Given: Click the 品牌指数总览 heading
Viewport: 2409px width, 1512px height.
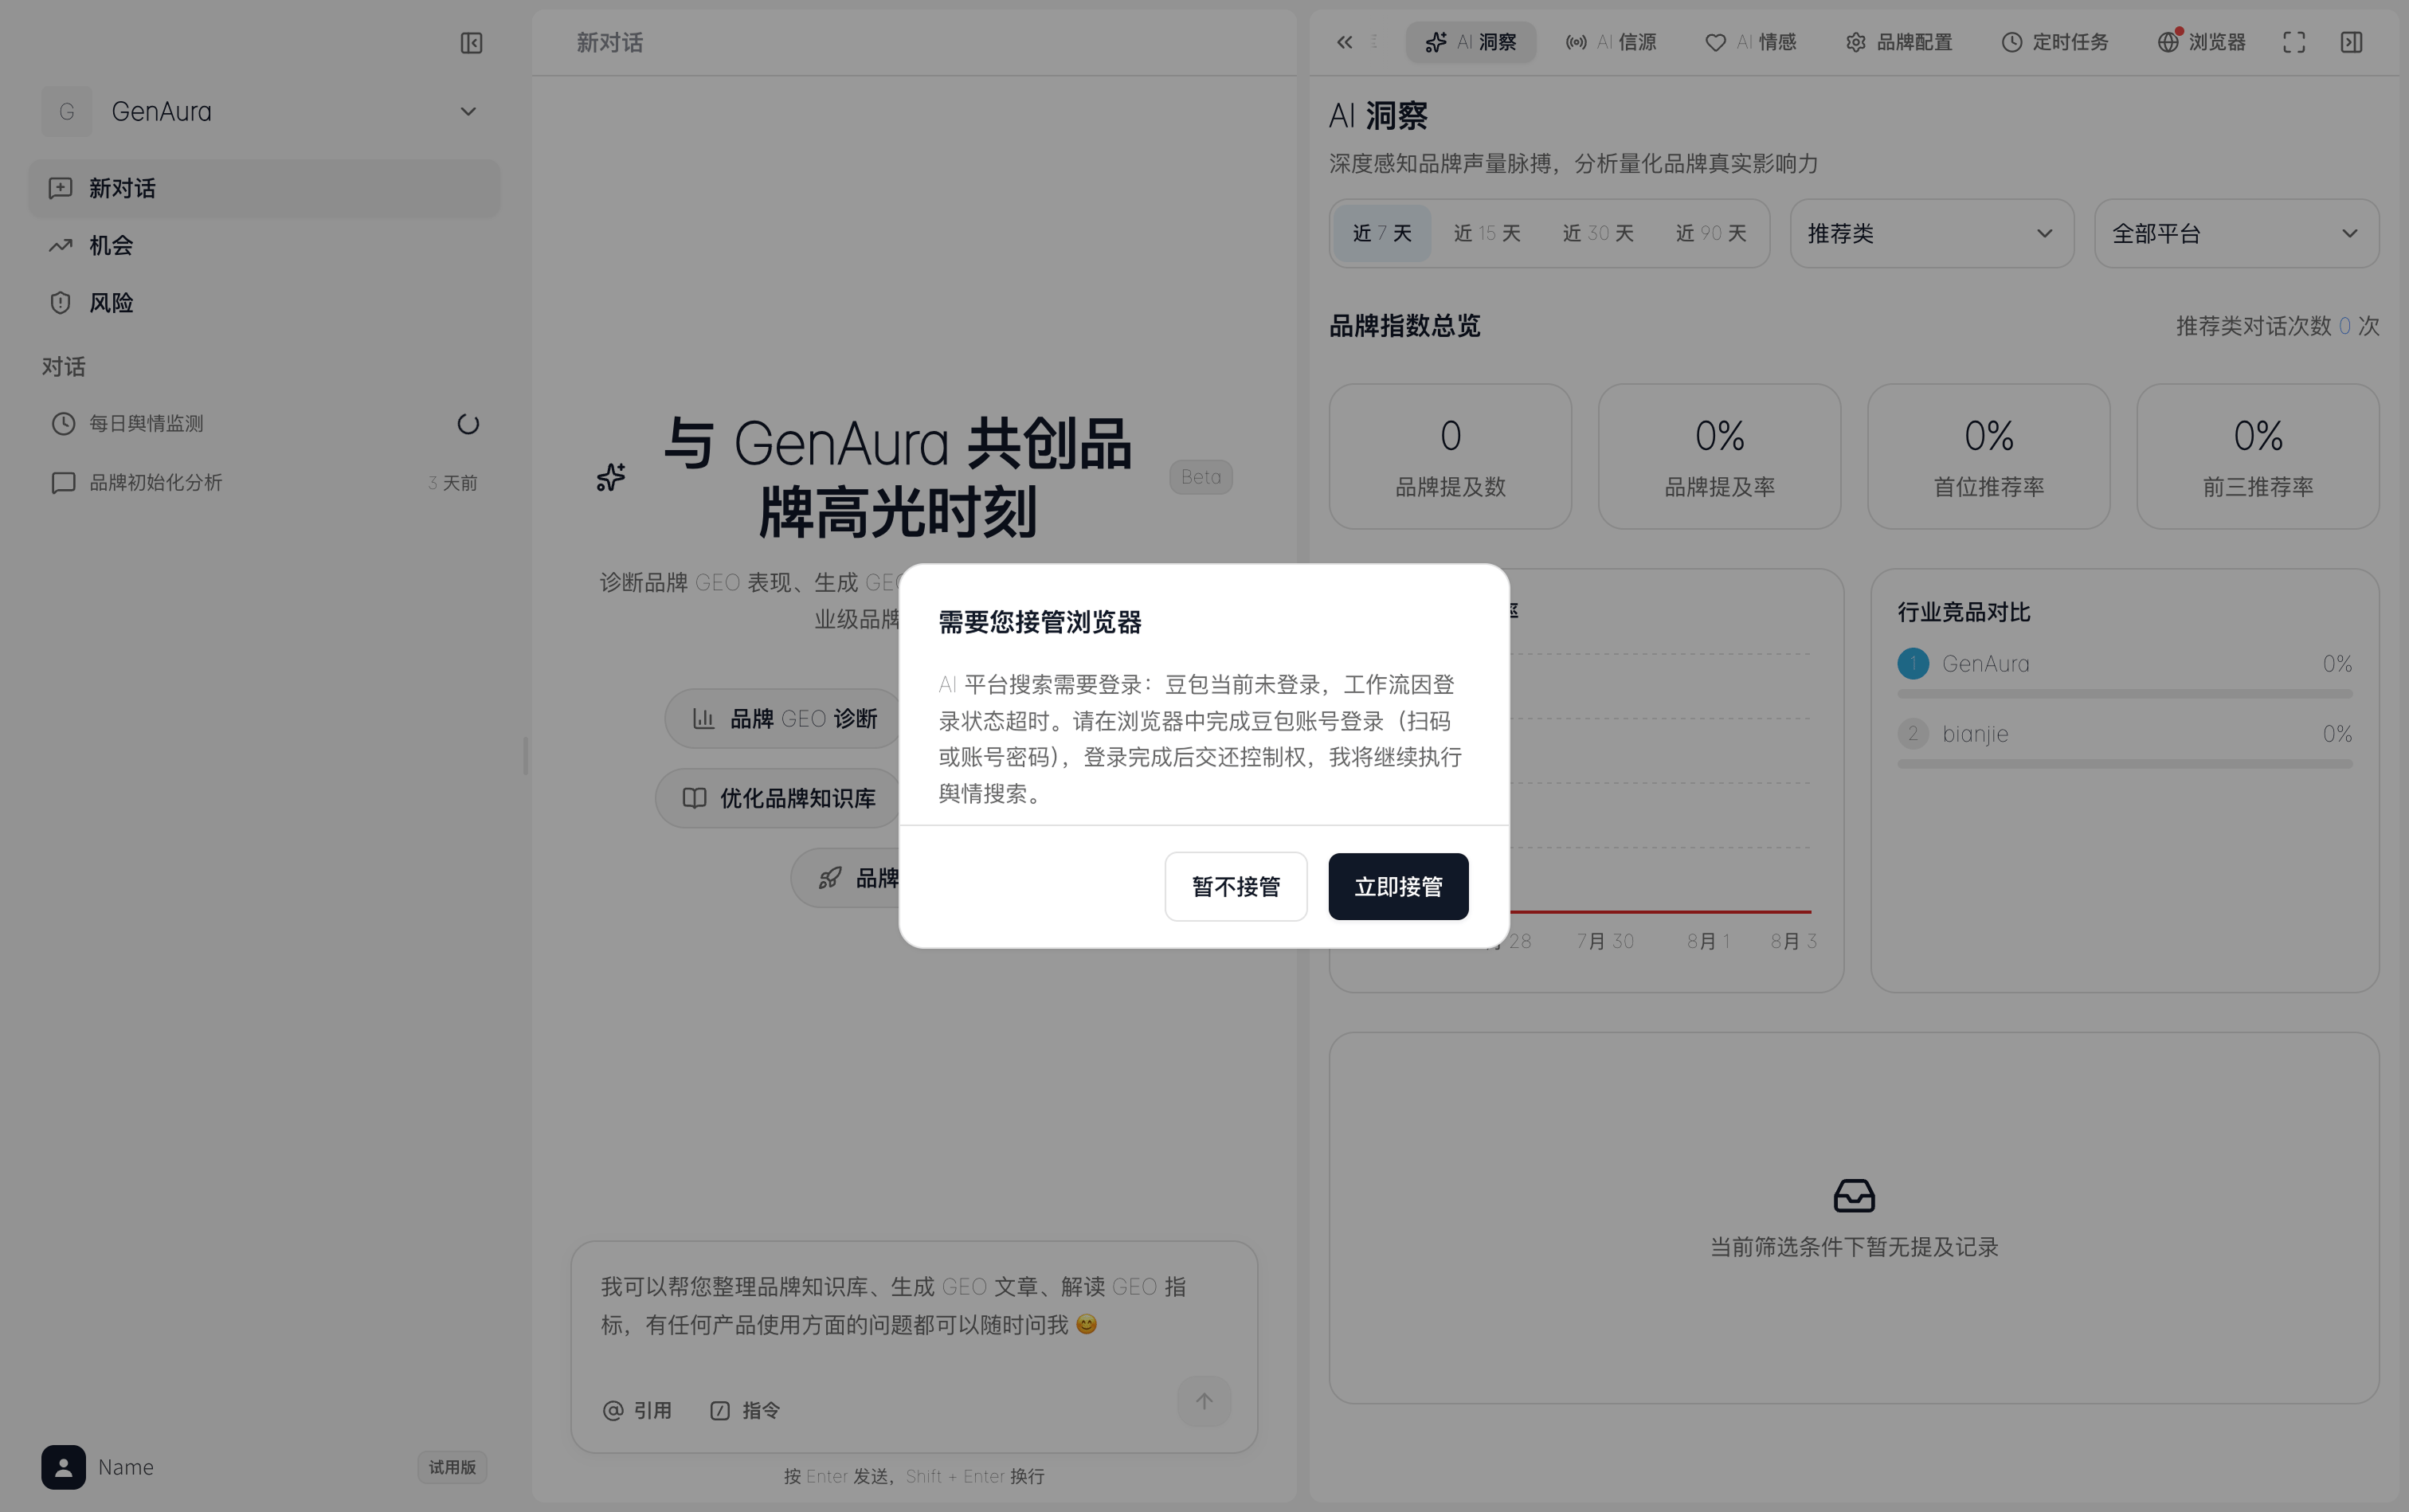Looking at the screenshot, I should (1404, 326).
